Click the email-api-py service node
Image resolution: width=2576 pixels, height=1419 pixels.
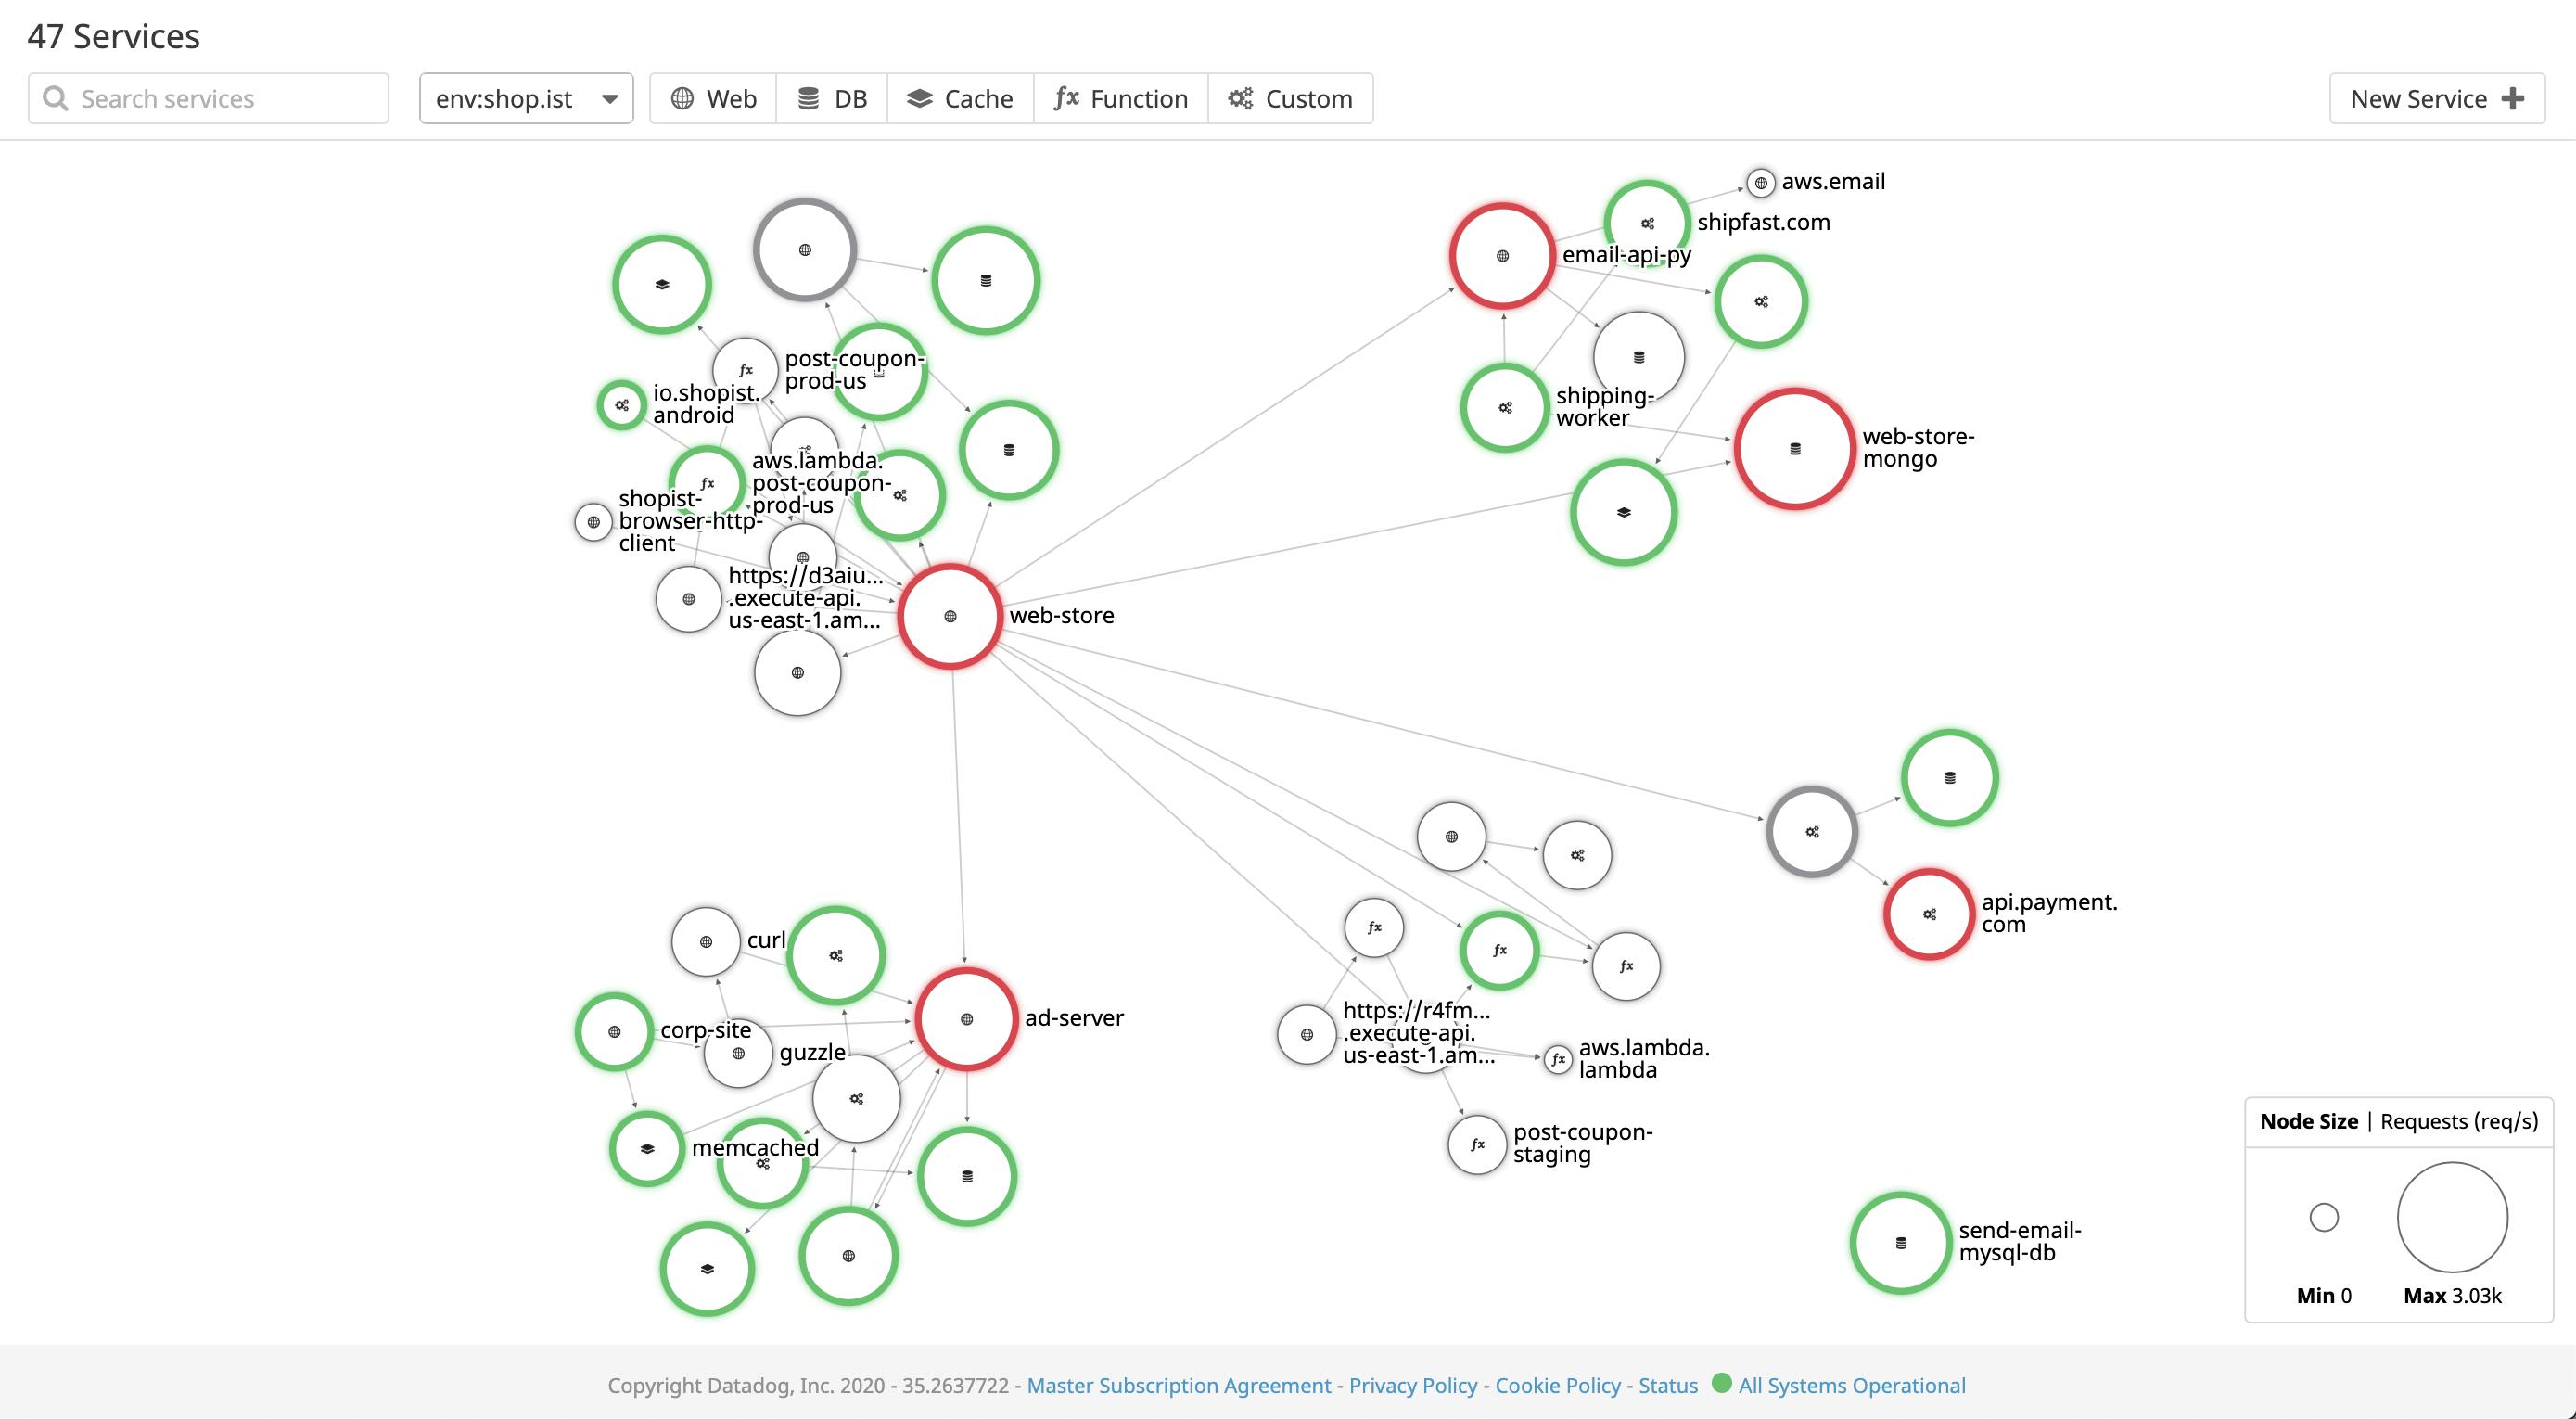(x=1501, y=254)
